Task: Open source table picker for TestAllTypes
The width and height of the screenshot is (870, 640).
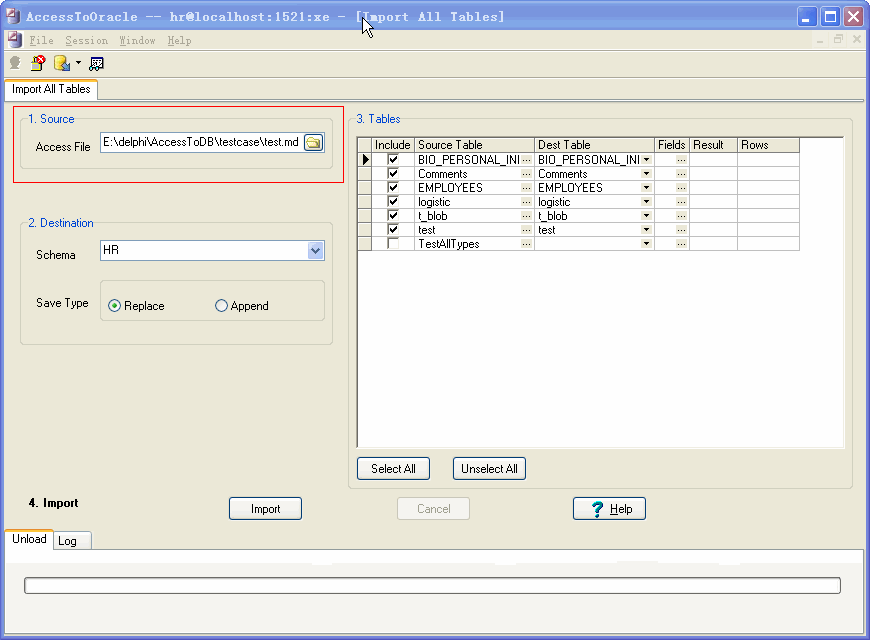Action: 526,244
